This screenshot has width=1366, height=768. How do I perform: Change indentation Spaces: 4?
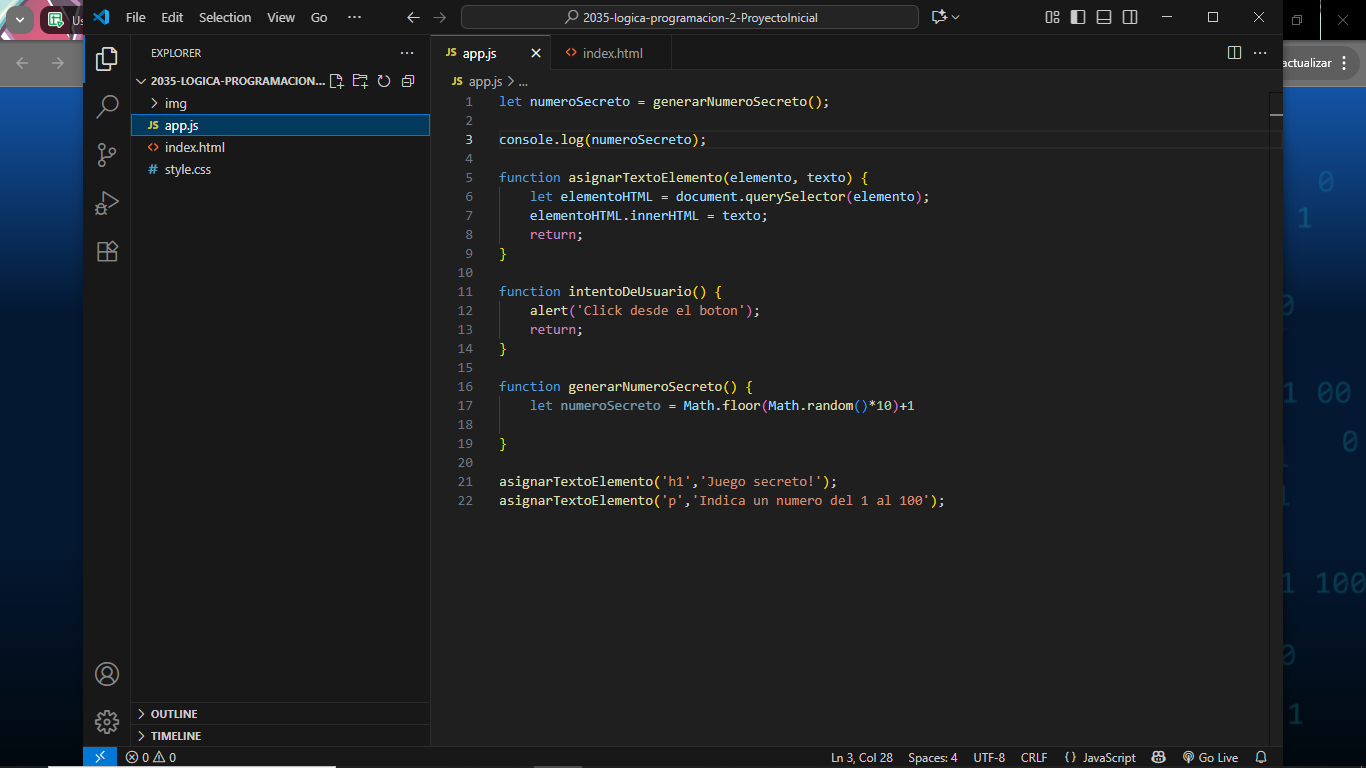[x=933, y=757]
